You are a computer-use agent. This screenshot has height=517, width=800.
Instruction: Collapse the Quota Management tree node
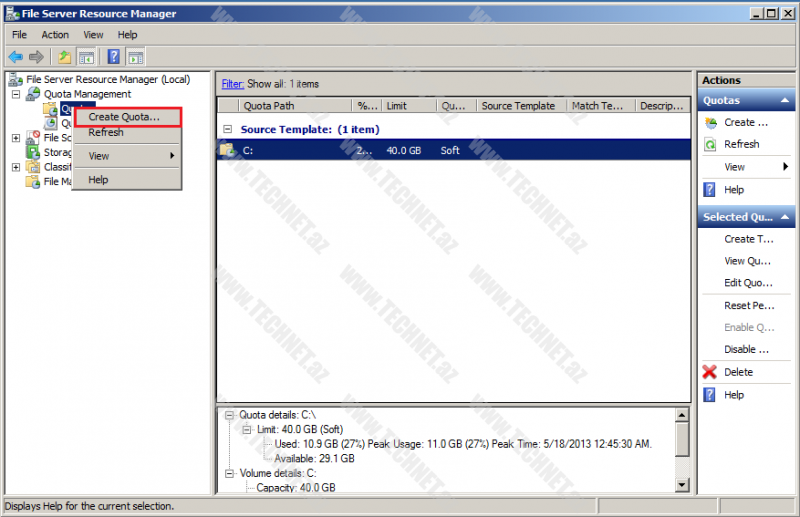16,94
